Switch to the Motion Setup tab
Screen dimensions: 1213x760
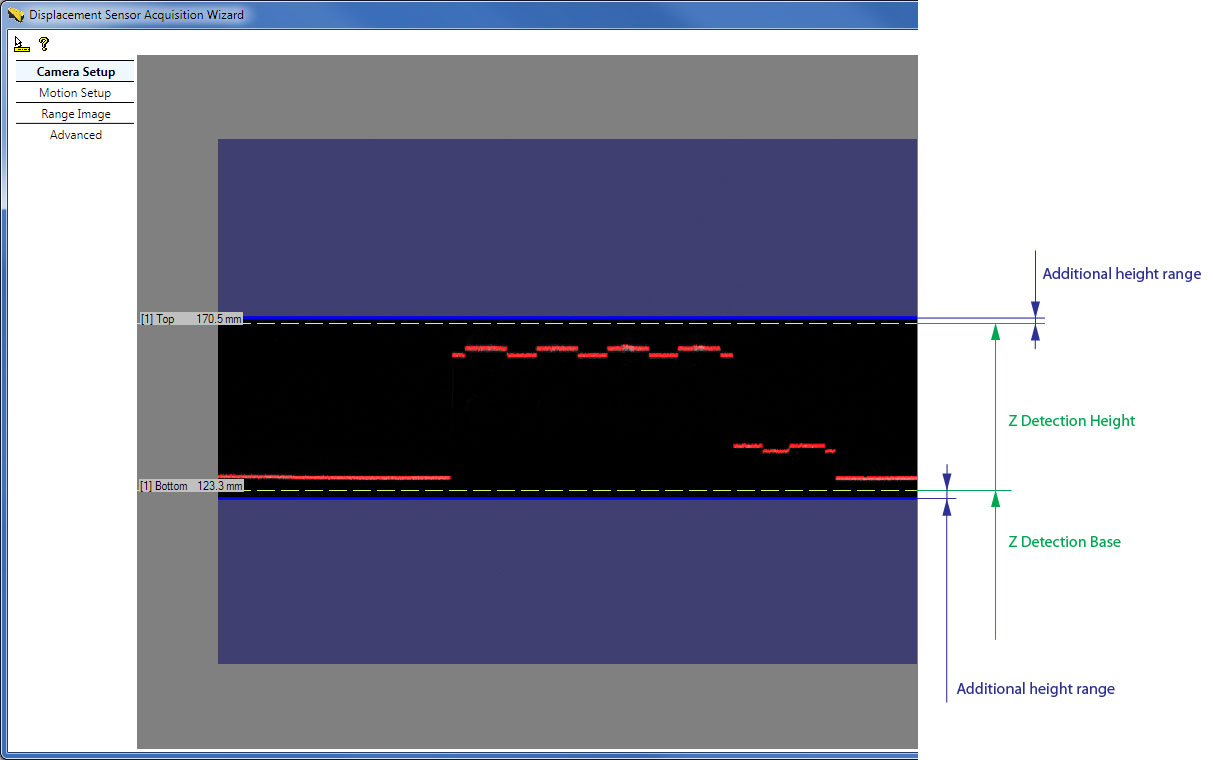coord(74,92)
